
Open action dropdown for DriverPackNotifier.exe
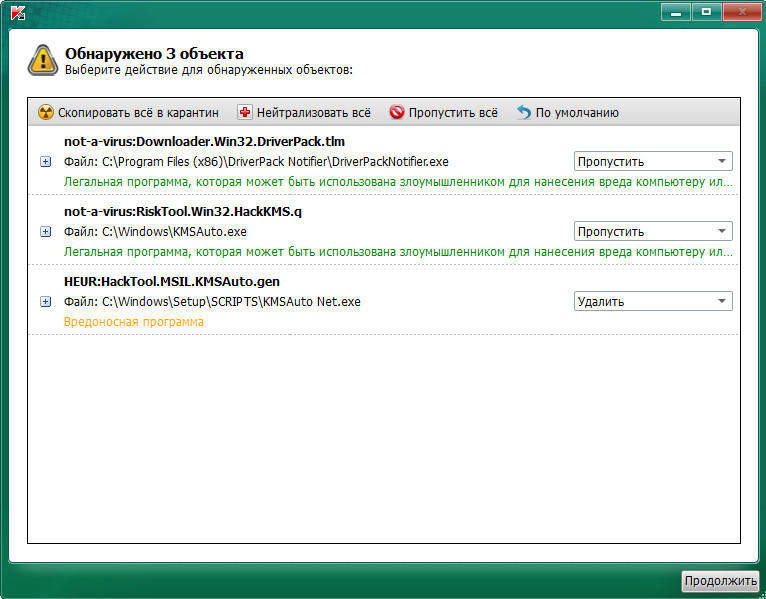[x=653, y=161]
